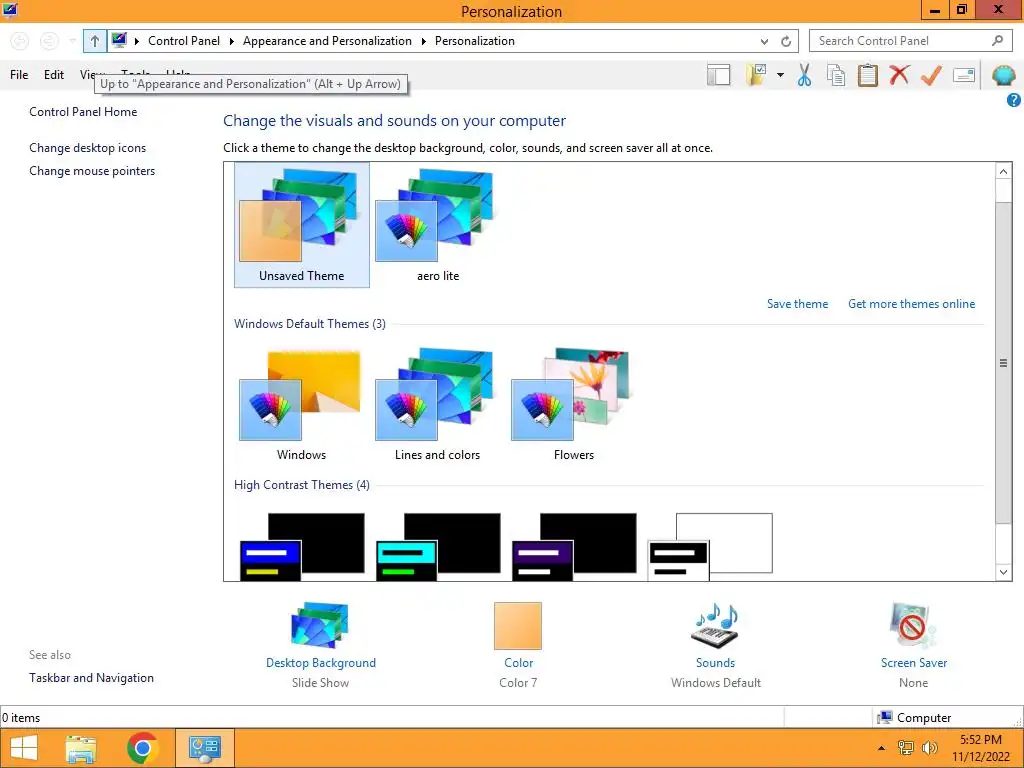Click the Up arrow navigation button
Image resolution: width=1024 pixels, height=768 pixels.
click(95, 41)
